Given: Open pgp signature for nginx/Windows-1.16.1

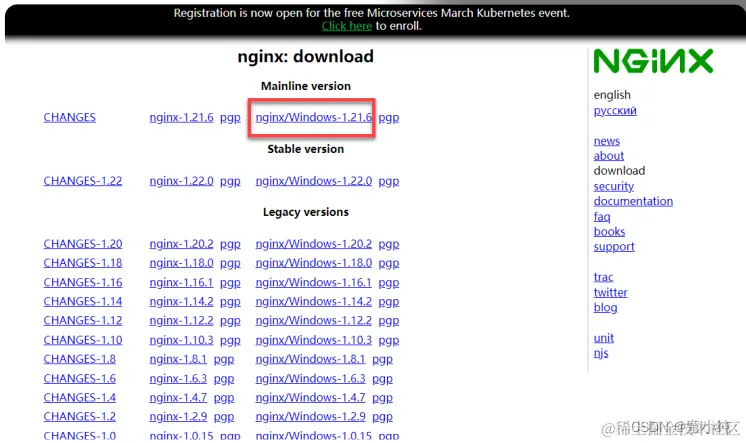Looking at the screenshot, I should pos(389,283).
